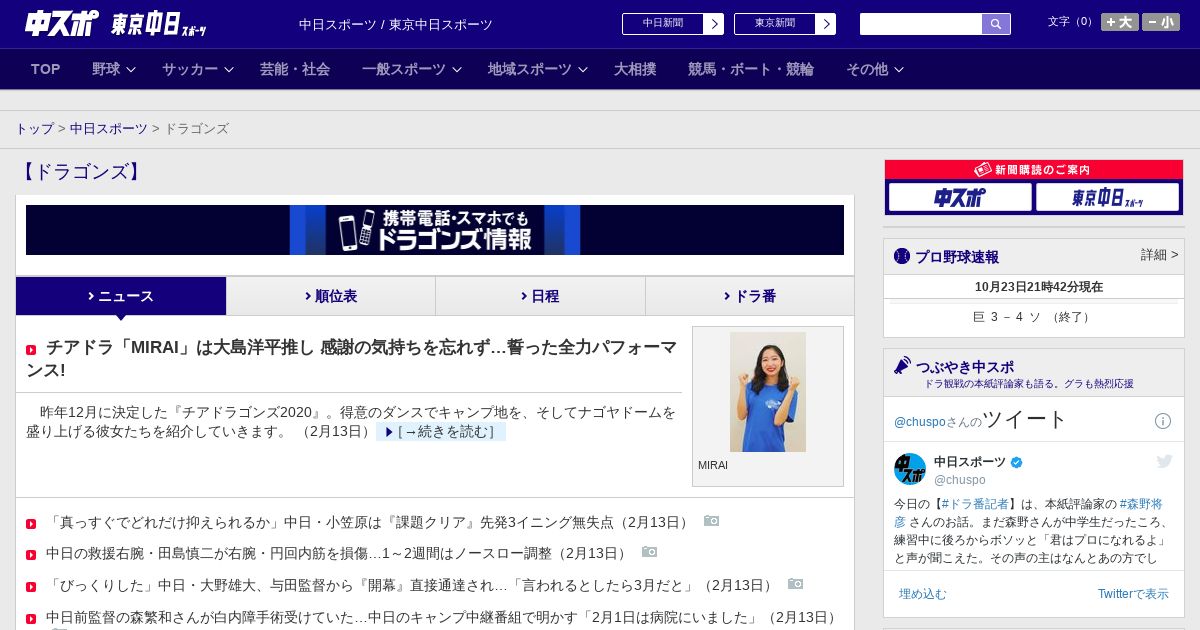This screenshot has width=1200, height=630.
Task: Open 芸能・社会 navigation item
Action: pyautogui.click(x=295, y=69)
